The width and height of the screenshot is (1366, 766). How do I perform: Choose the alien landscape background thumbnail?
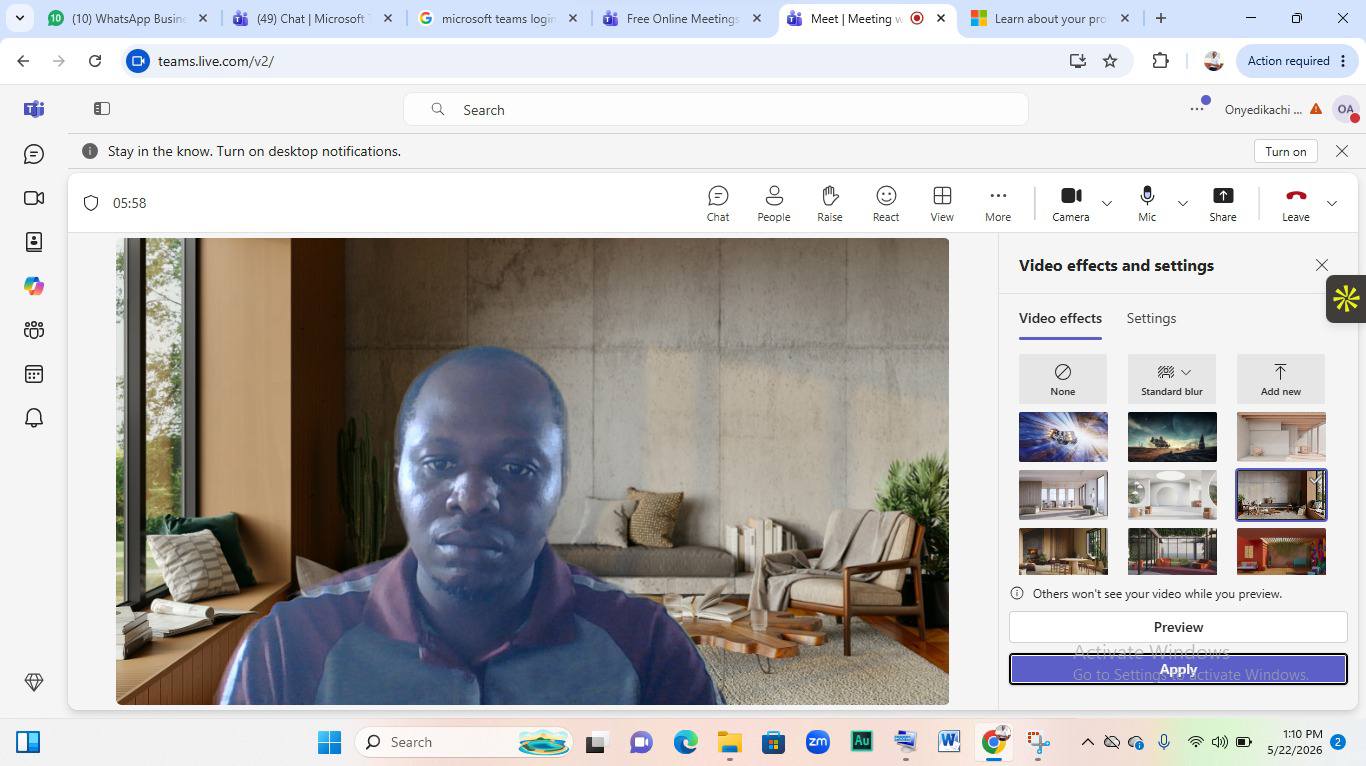(x=1172, y=437)
